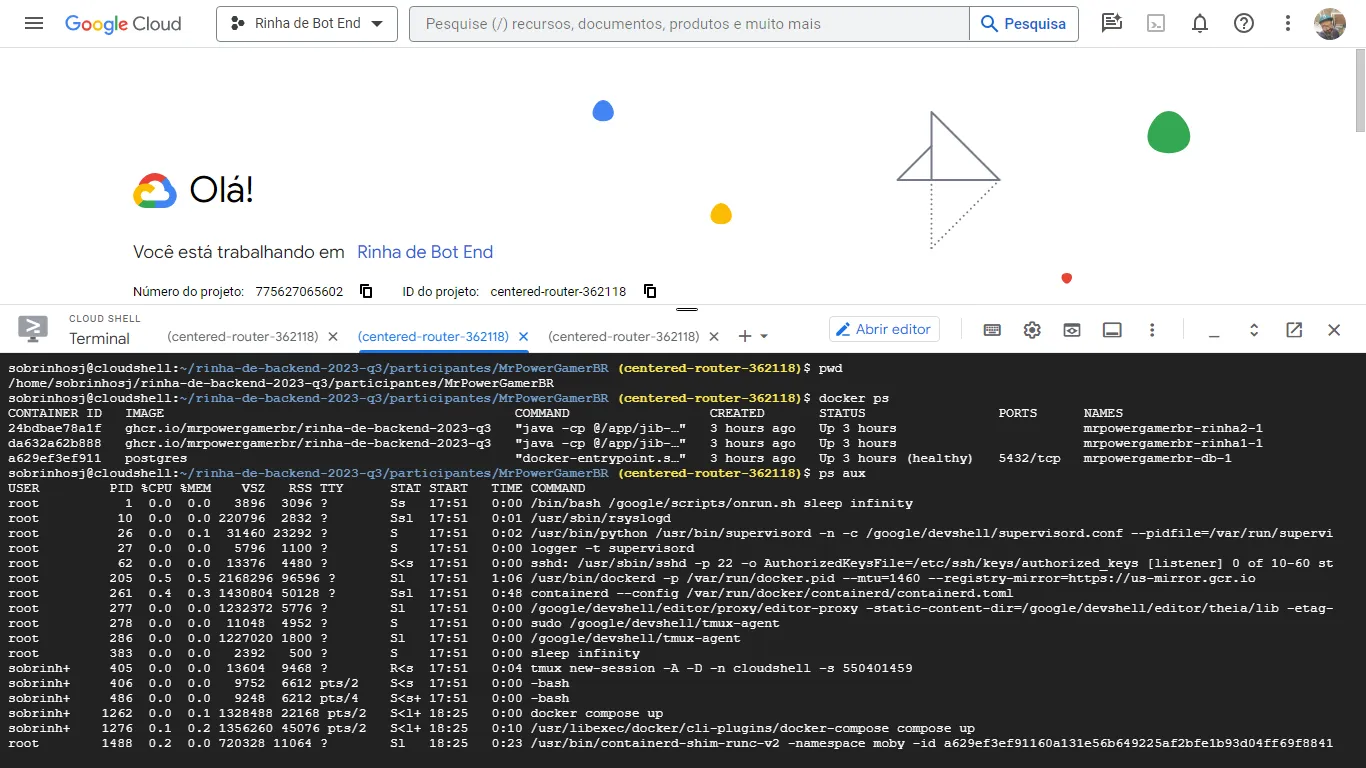Click the 'logger -t supervisord' process command
Viewport: 1366px width, 768px height.
click(x=613, y=548)
